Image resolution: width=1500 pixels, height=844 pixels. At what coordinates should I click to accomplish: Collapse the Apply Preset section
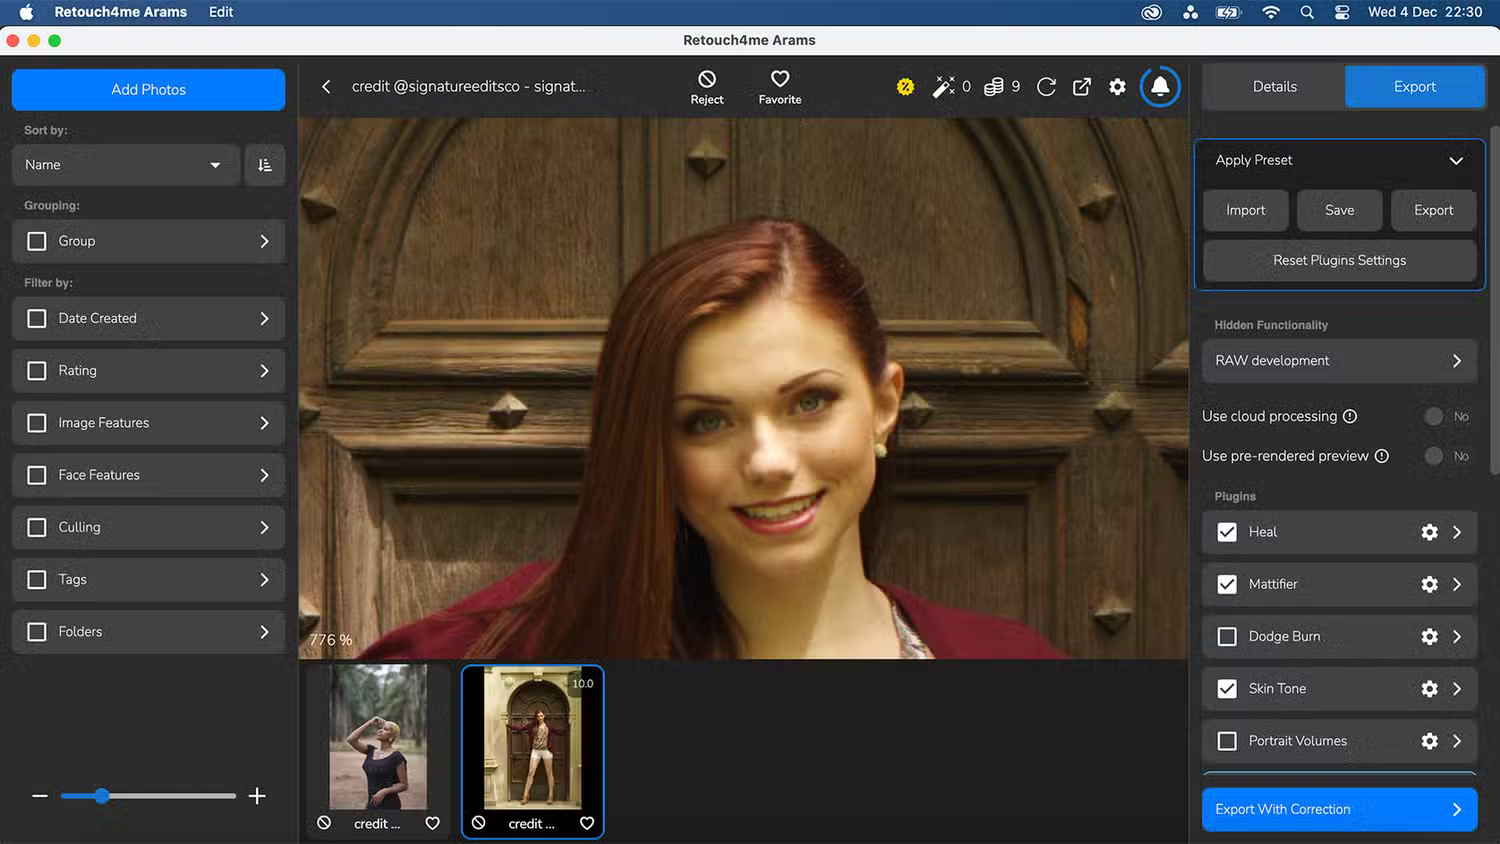click(x=1456, y=160)
